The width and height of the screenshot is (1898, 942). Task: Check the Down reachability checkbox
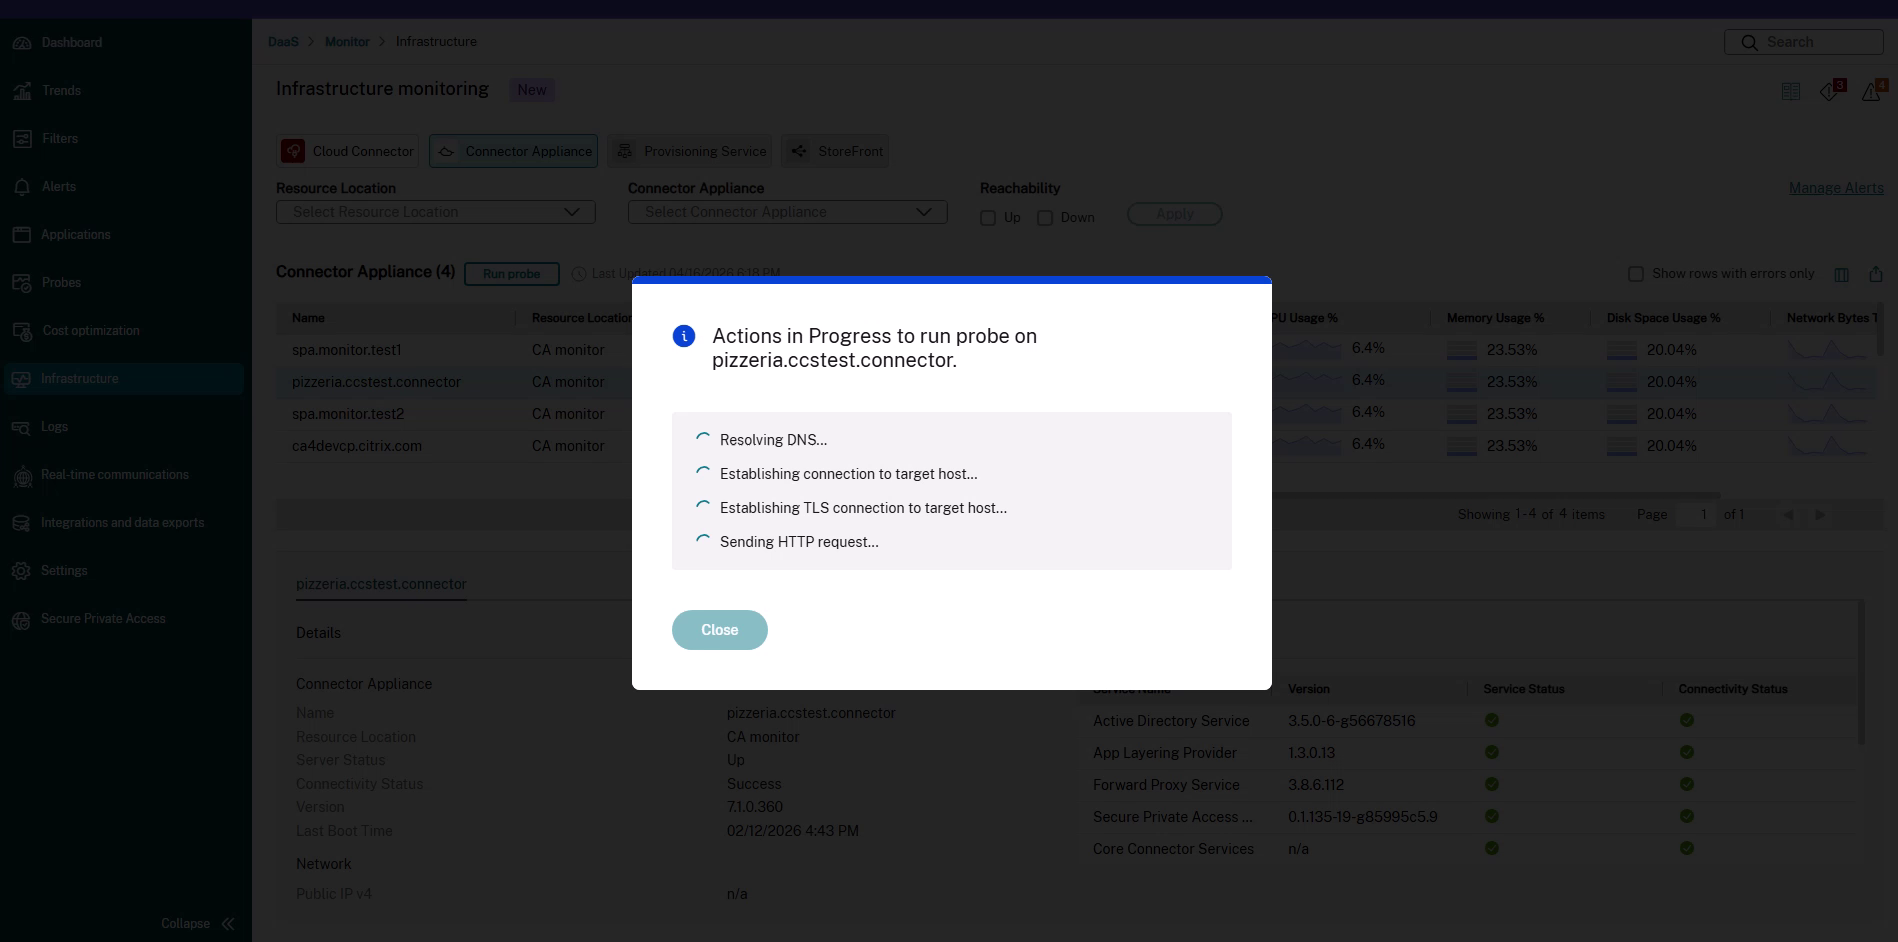point(1045,218)
